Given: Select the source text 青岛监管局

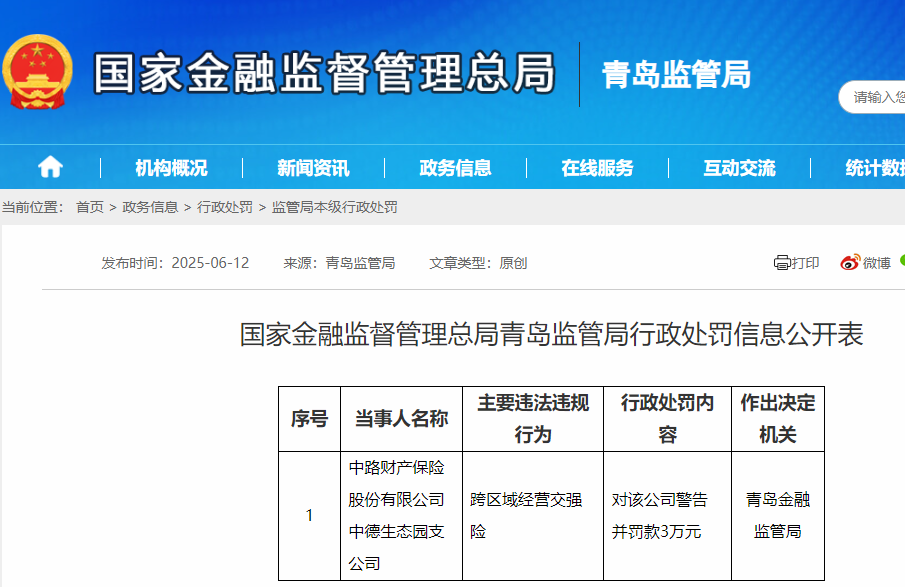Looking at the screenshot, I should (x=360, y=263).
